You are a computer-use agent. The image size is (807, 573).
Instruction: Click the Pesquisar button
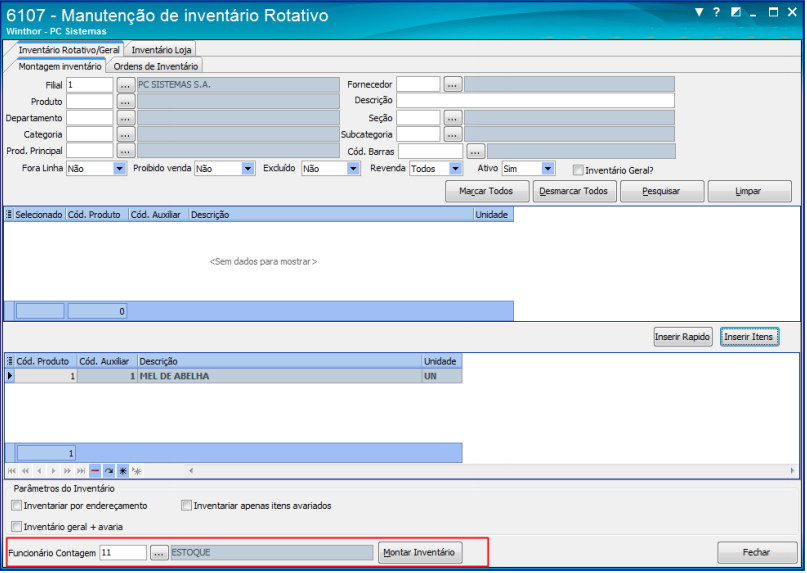point(661,191)
